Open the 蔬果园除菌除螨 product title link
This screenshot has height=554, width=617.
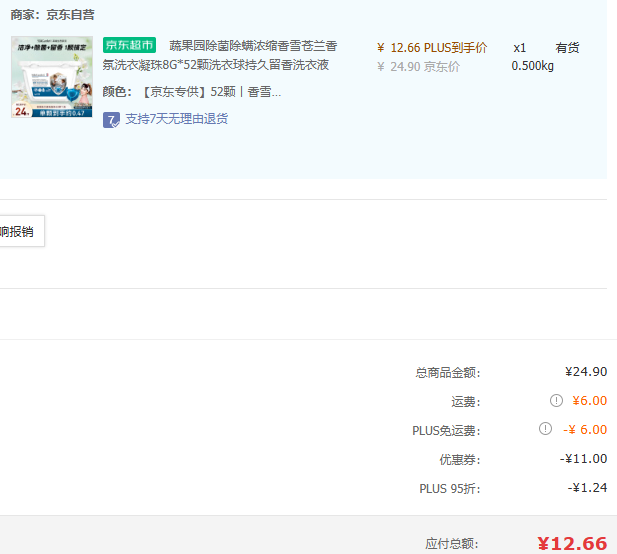(x=220, y=55)
